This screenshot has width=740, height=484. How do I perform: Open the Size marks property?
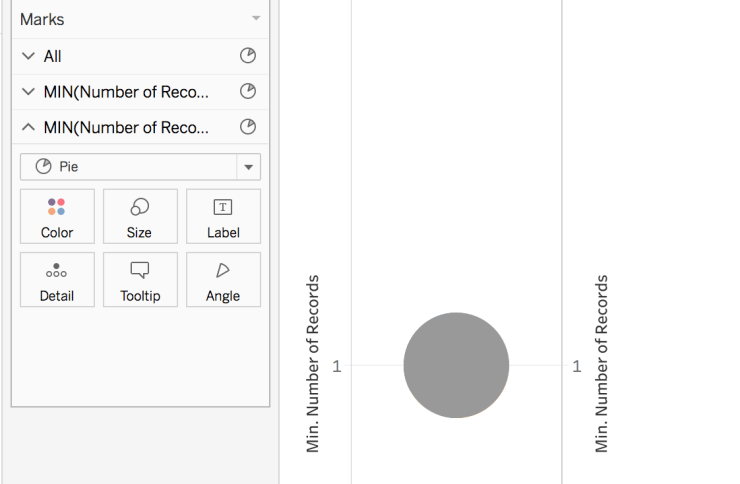(x=140, y=217)
